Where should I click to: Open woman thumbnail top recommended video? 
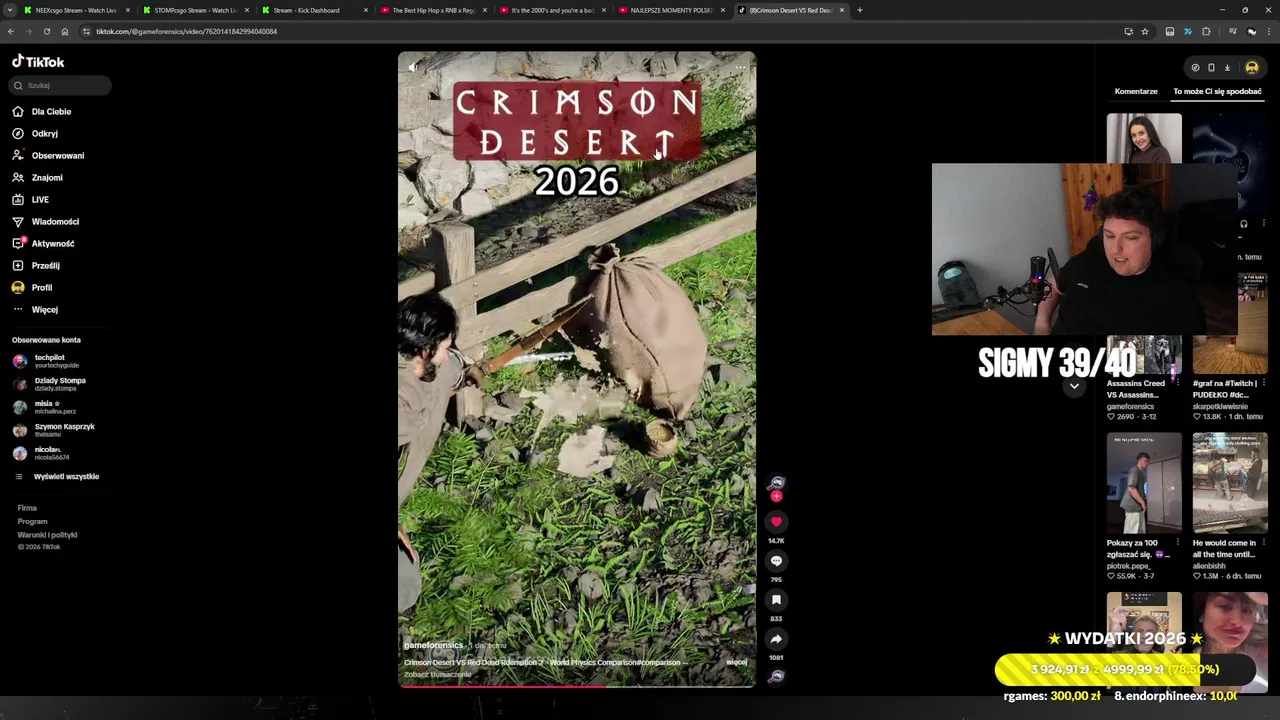(1144, 138)
